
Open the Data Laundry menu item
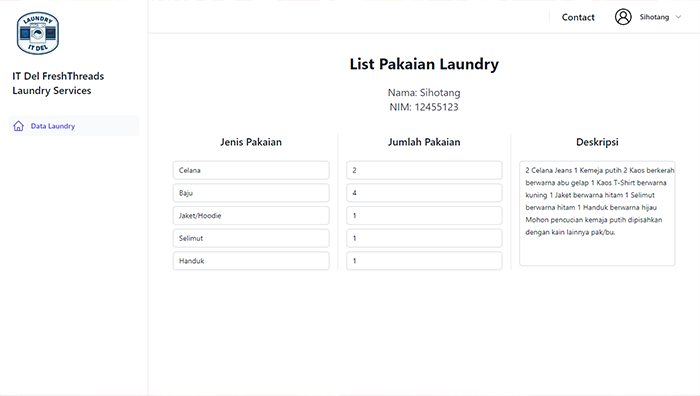[74, 126]
